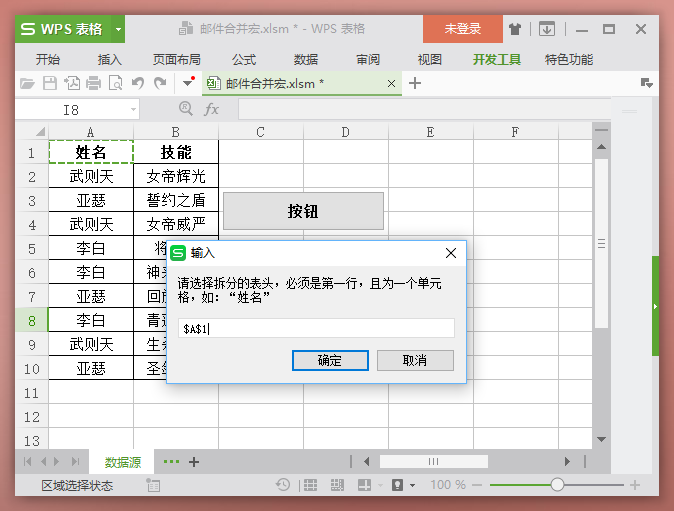
Task: Open the WPS 表格 application menu dropdown
Action: pos(119,29)
